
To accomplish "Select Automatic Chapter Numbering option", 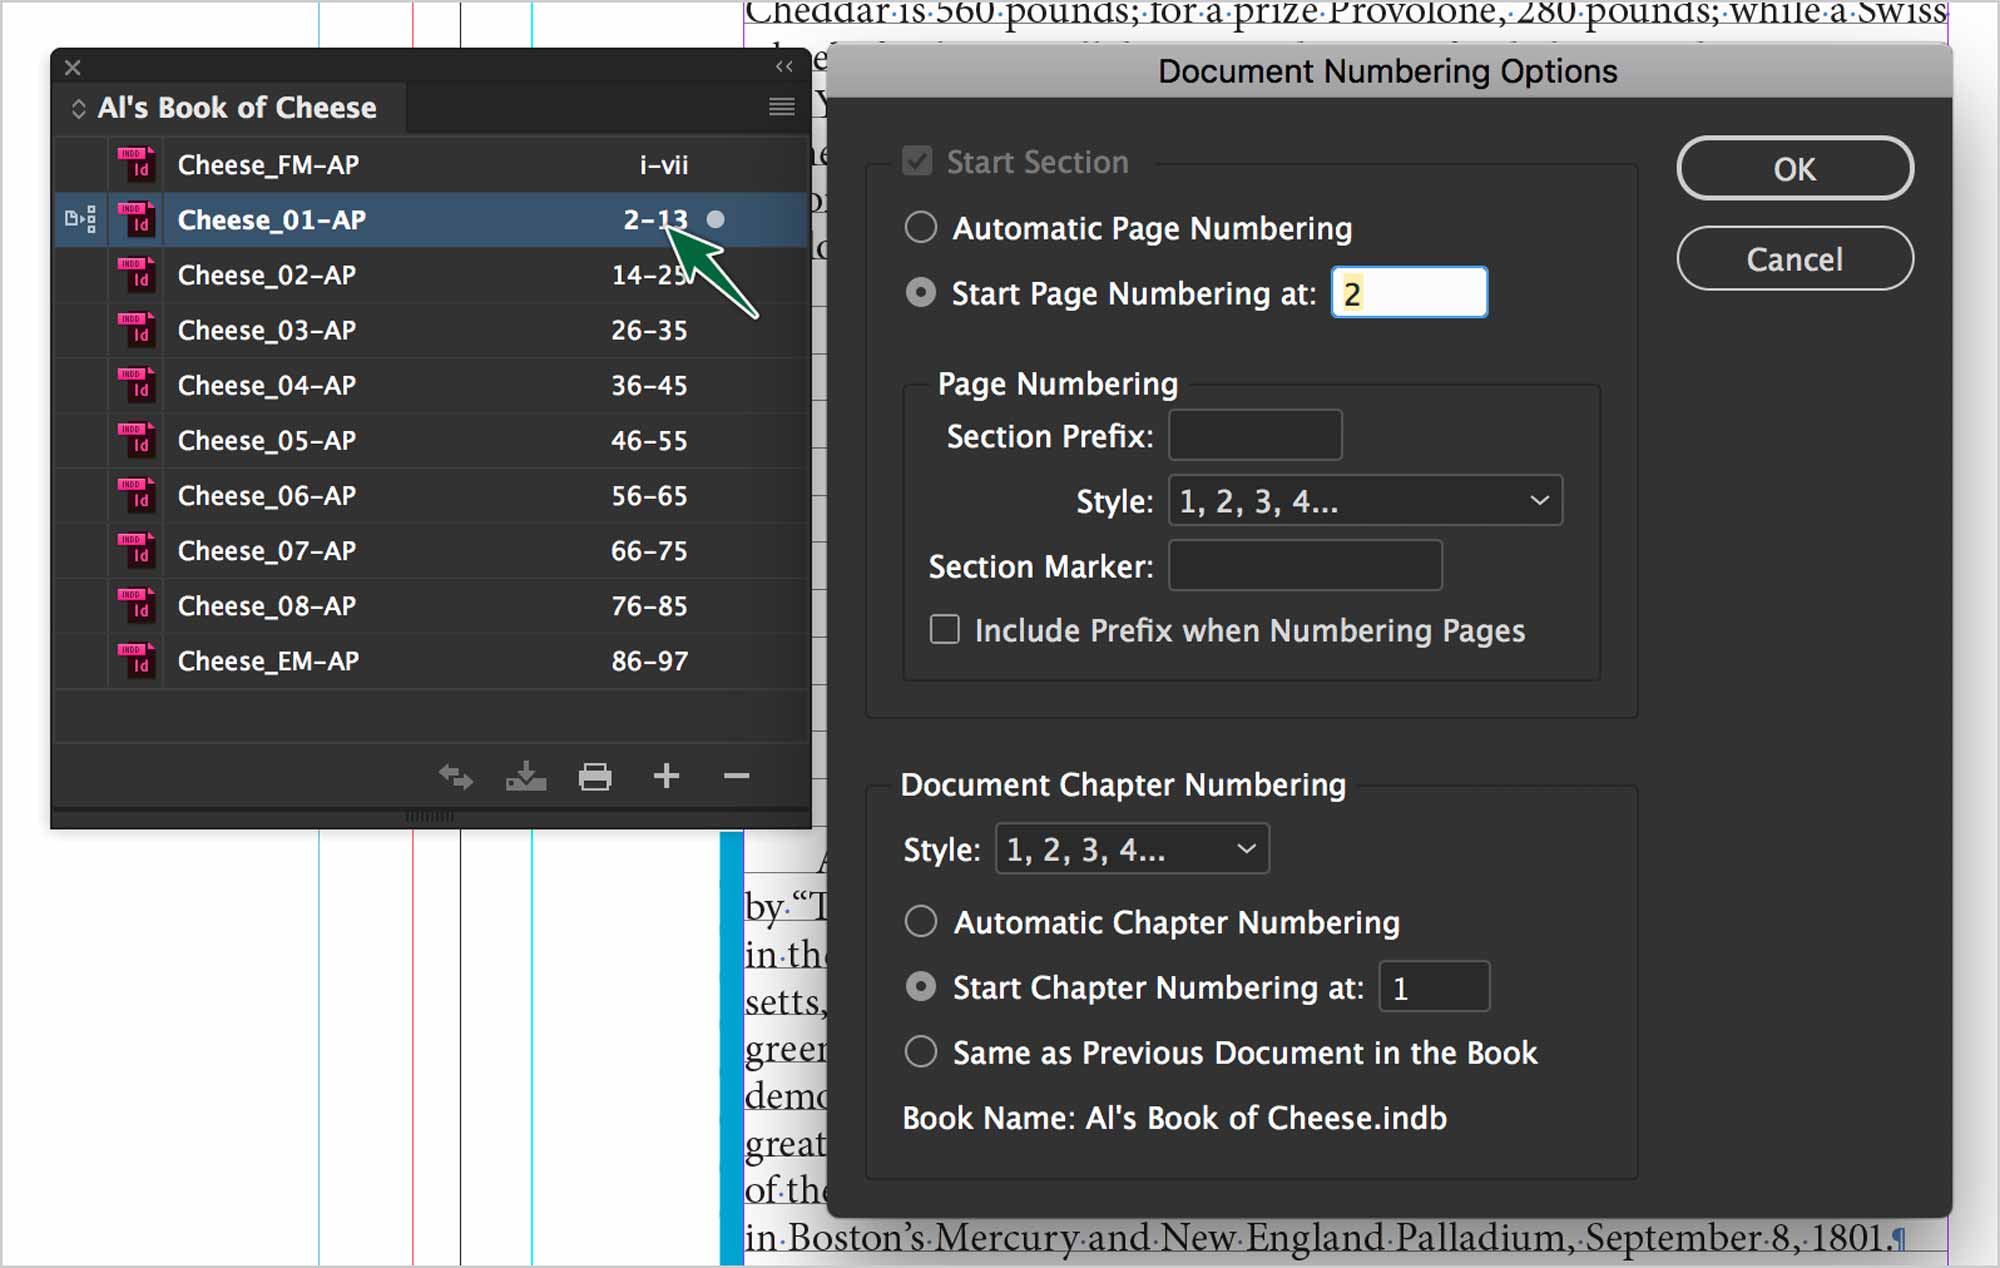I will (920, 921).
